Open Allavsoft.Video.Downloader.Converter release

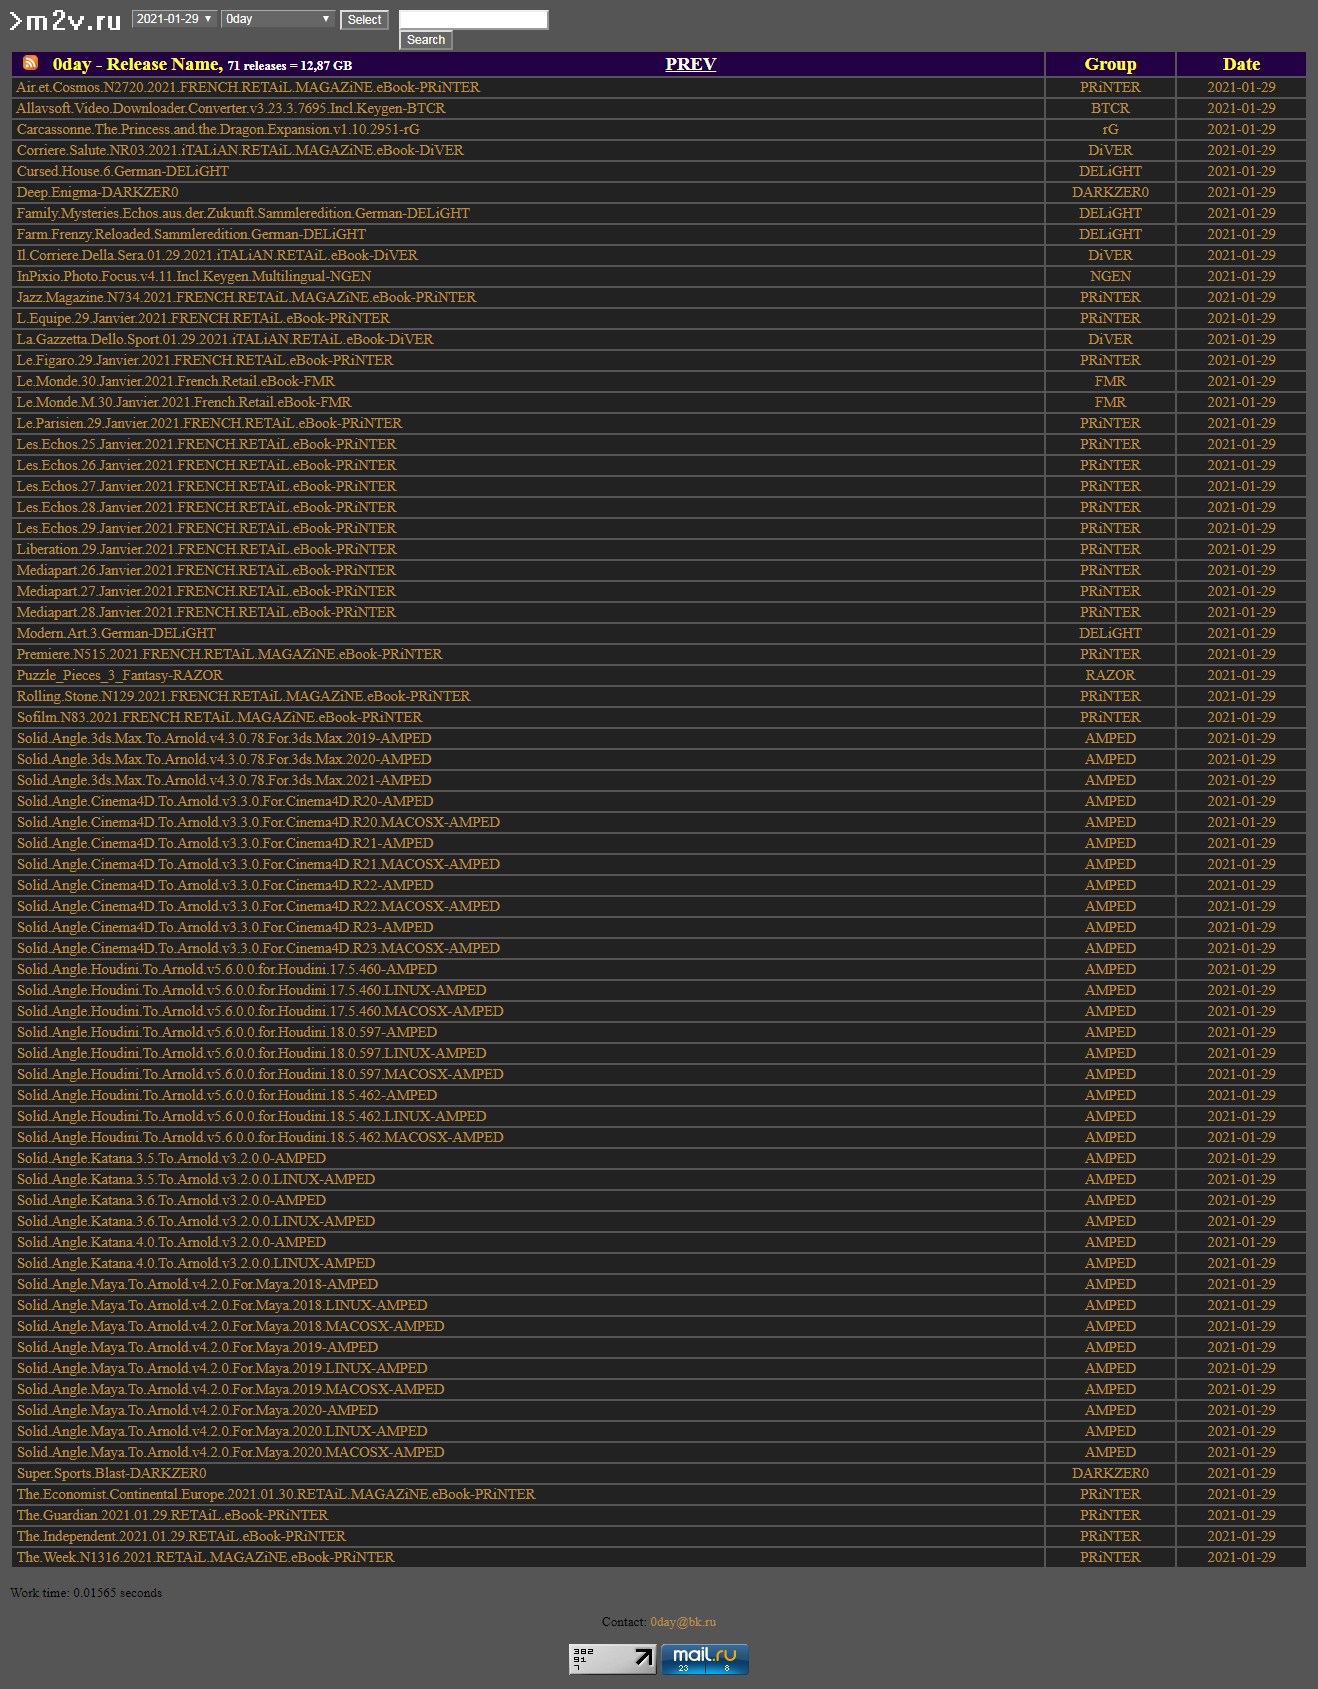[x=231, y=108]
